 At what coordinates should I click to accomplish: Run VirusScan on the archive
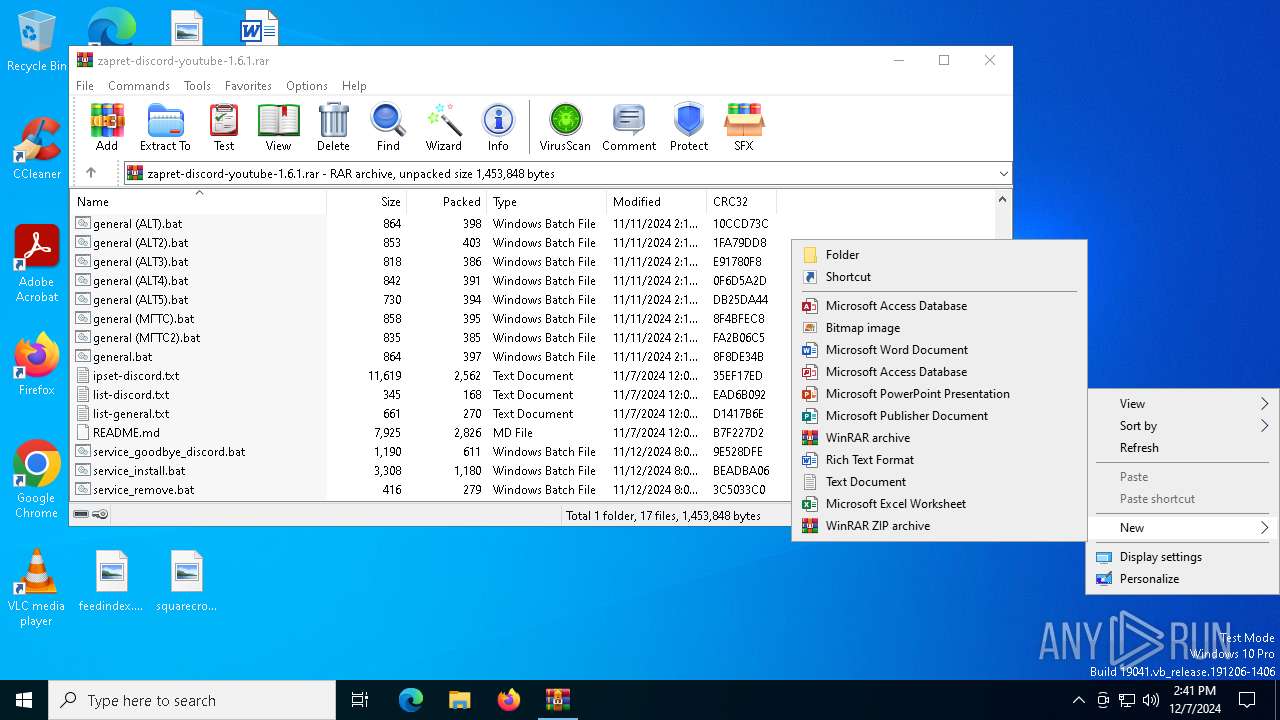click(565, 127)
